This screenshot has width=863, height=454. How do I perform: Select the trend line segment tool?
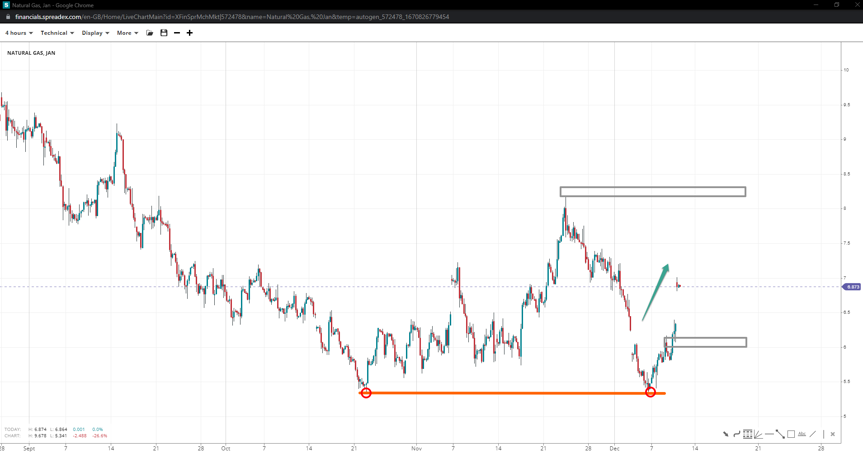pyautogui.click(x=780, y=434)
